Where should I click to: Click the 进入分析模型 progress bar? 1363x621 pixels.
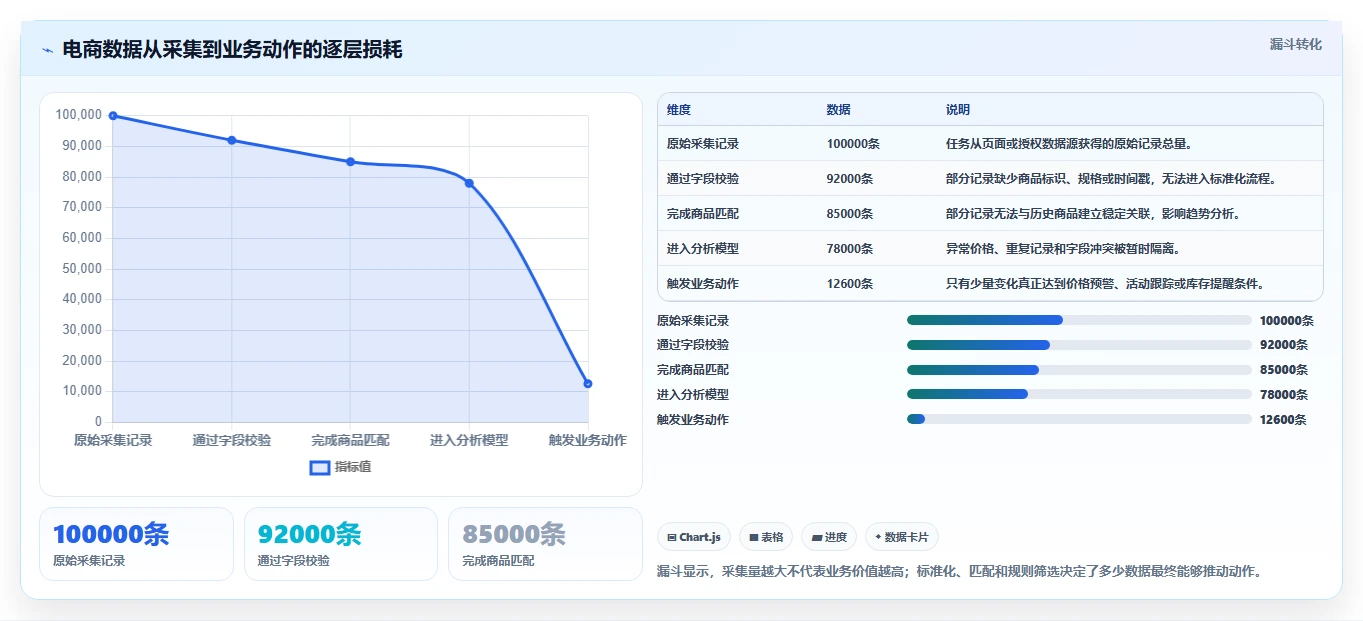(x=1079, y=394)
